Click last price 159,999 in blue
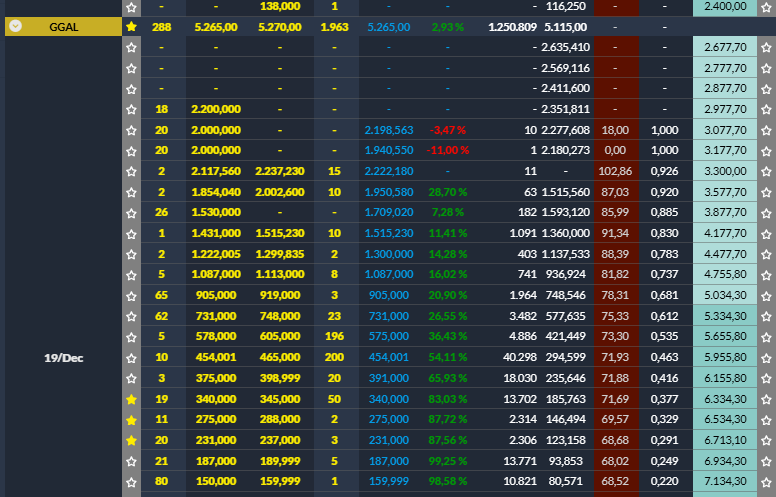 388,482
